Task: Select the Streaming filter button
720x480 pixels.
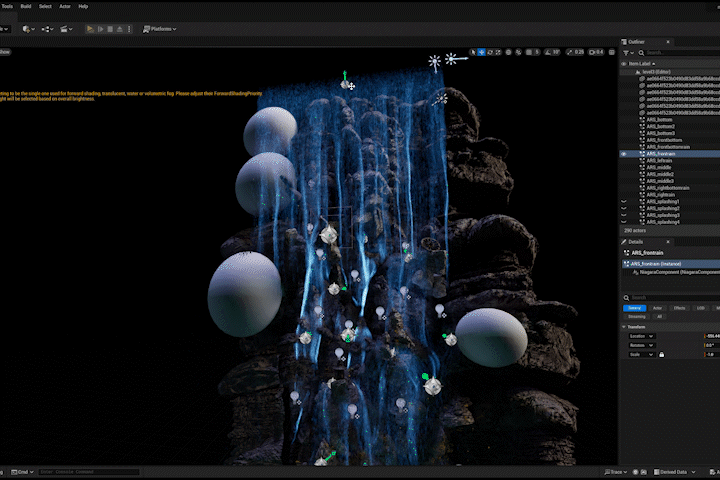Action: coord(636,316)
